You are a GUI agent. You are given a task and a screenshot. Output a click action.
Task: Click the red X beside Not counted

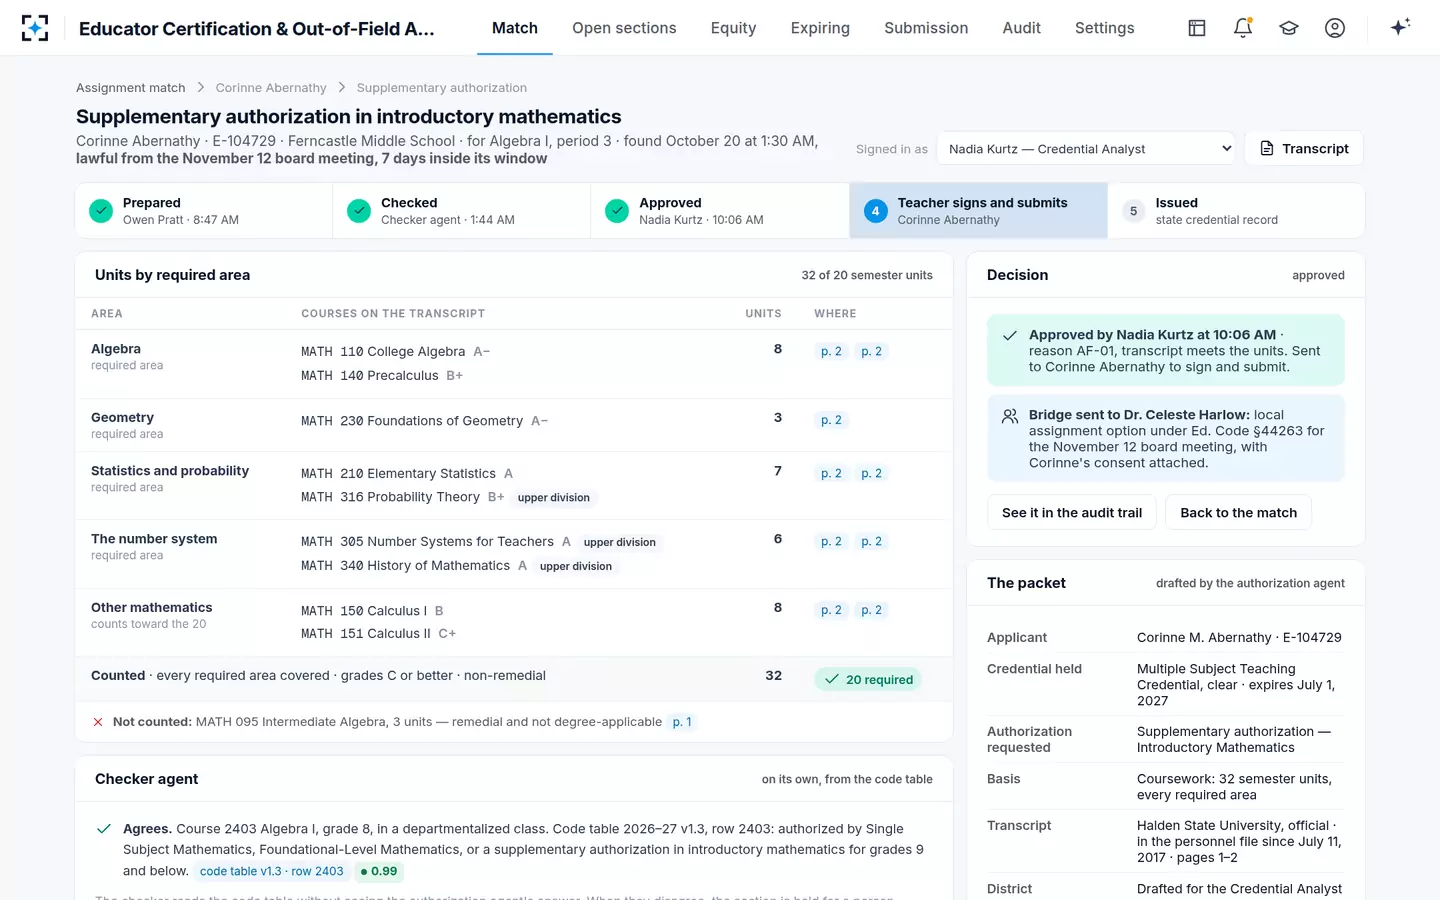pos(98,722)
